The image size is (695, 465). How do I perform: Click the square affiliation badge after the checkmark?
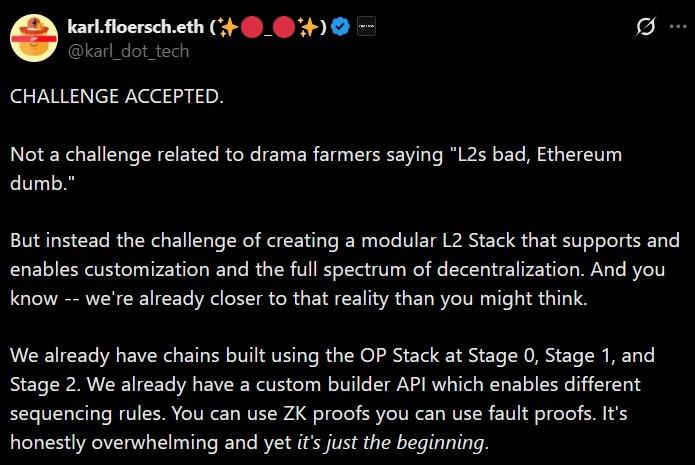pyautogui.click(x=366, y=28)
